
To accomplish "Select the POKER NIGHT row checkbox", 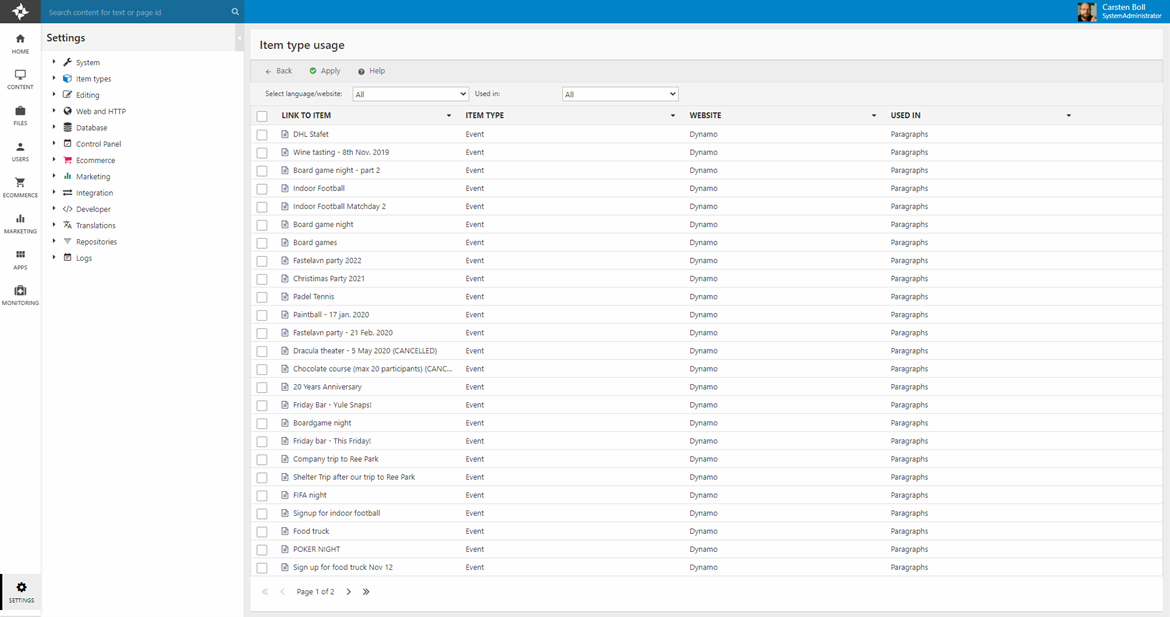I will 262,550.
